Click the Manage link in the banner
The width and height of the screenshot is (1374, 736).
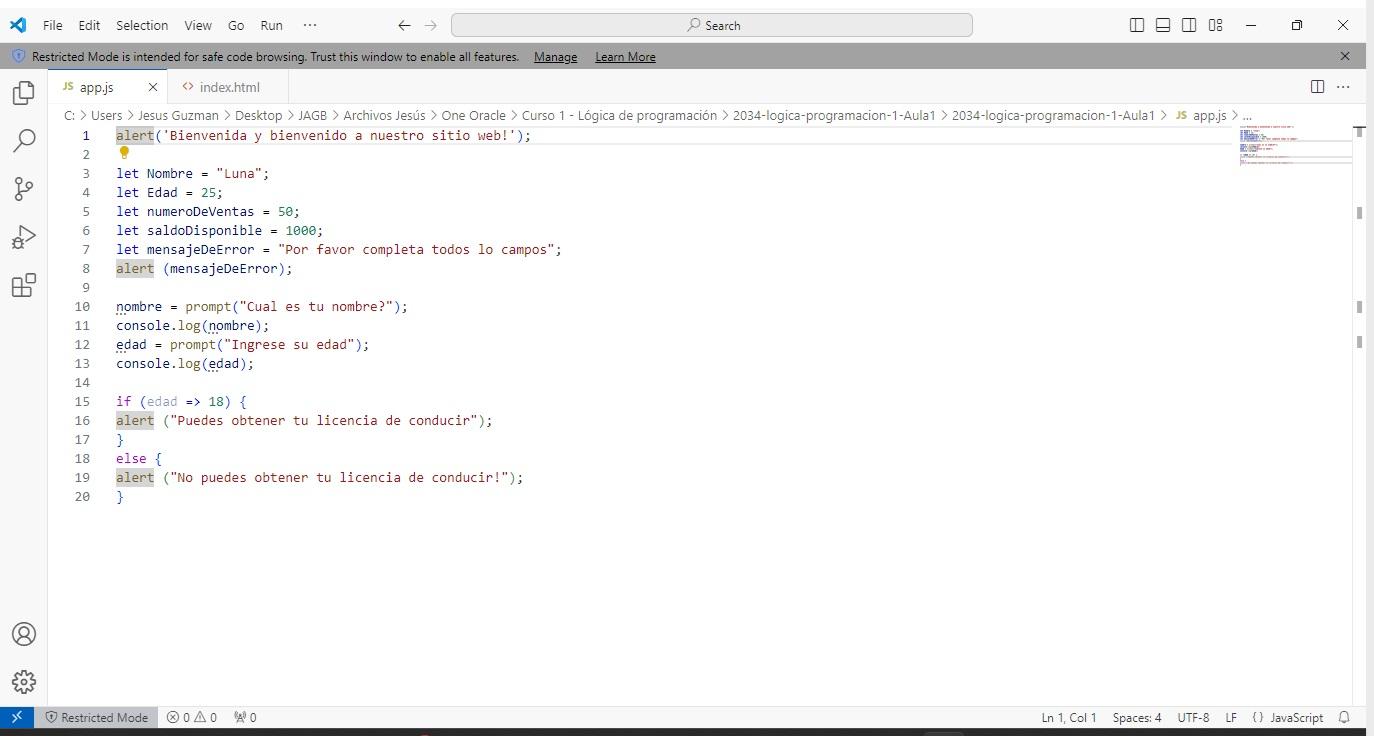click(x=555, y=57)
